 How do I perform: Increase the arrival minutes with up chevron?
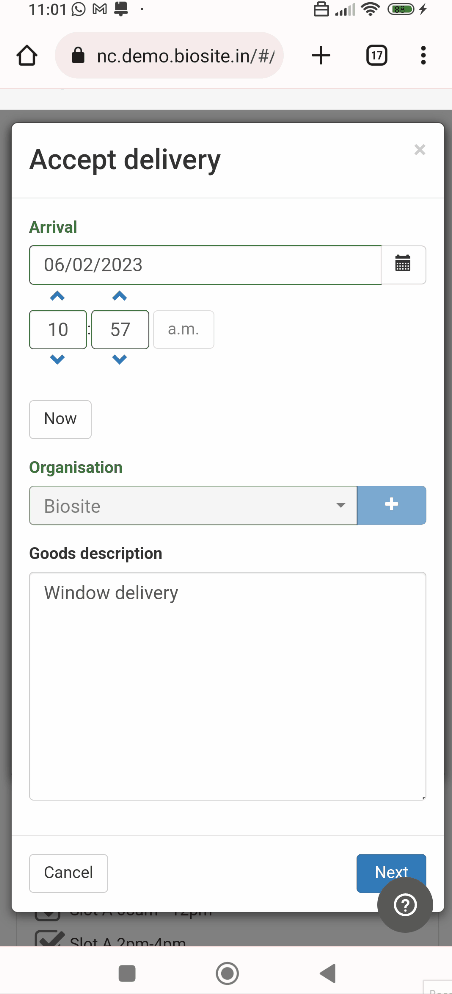click(x=119, y=296)
